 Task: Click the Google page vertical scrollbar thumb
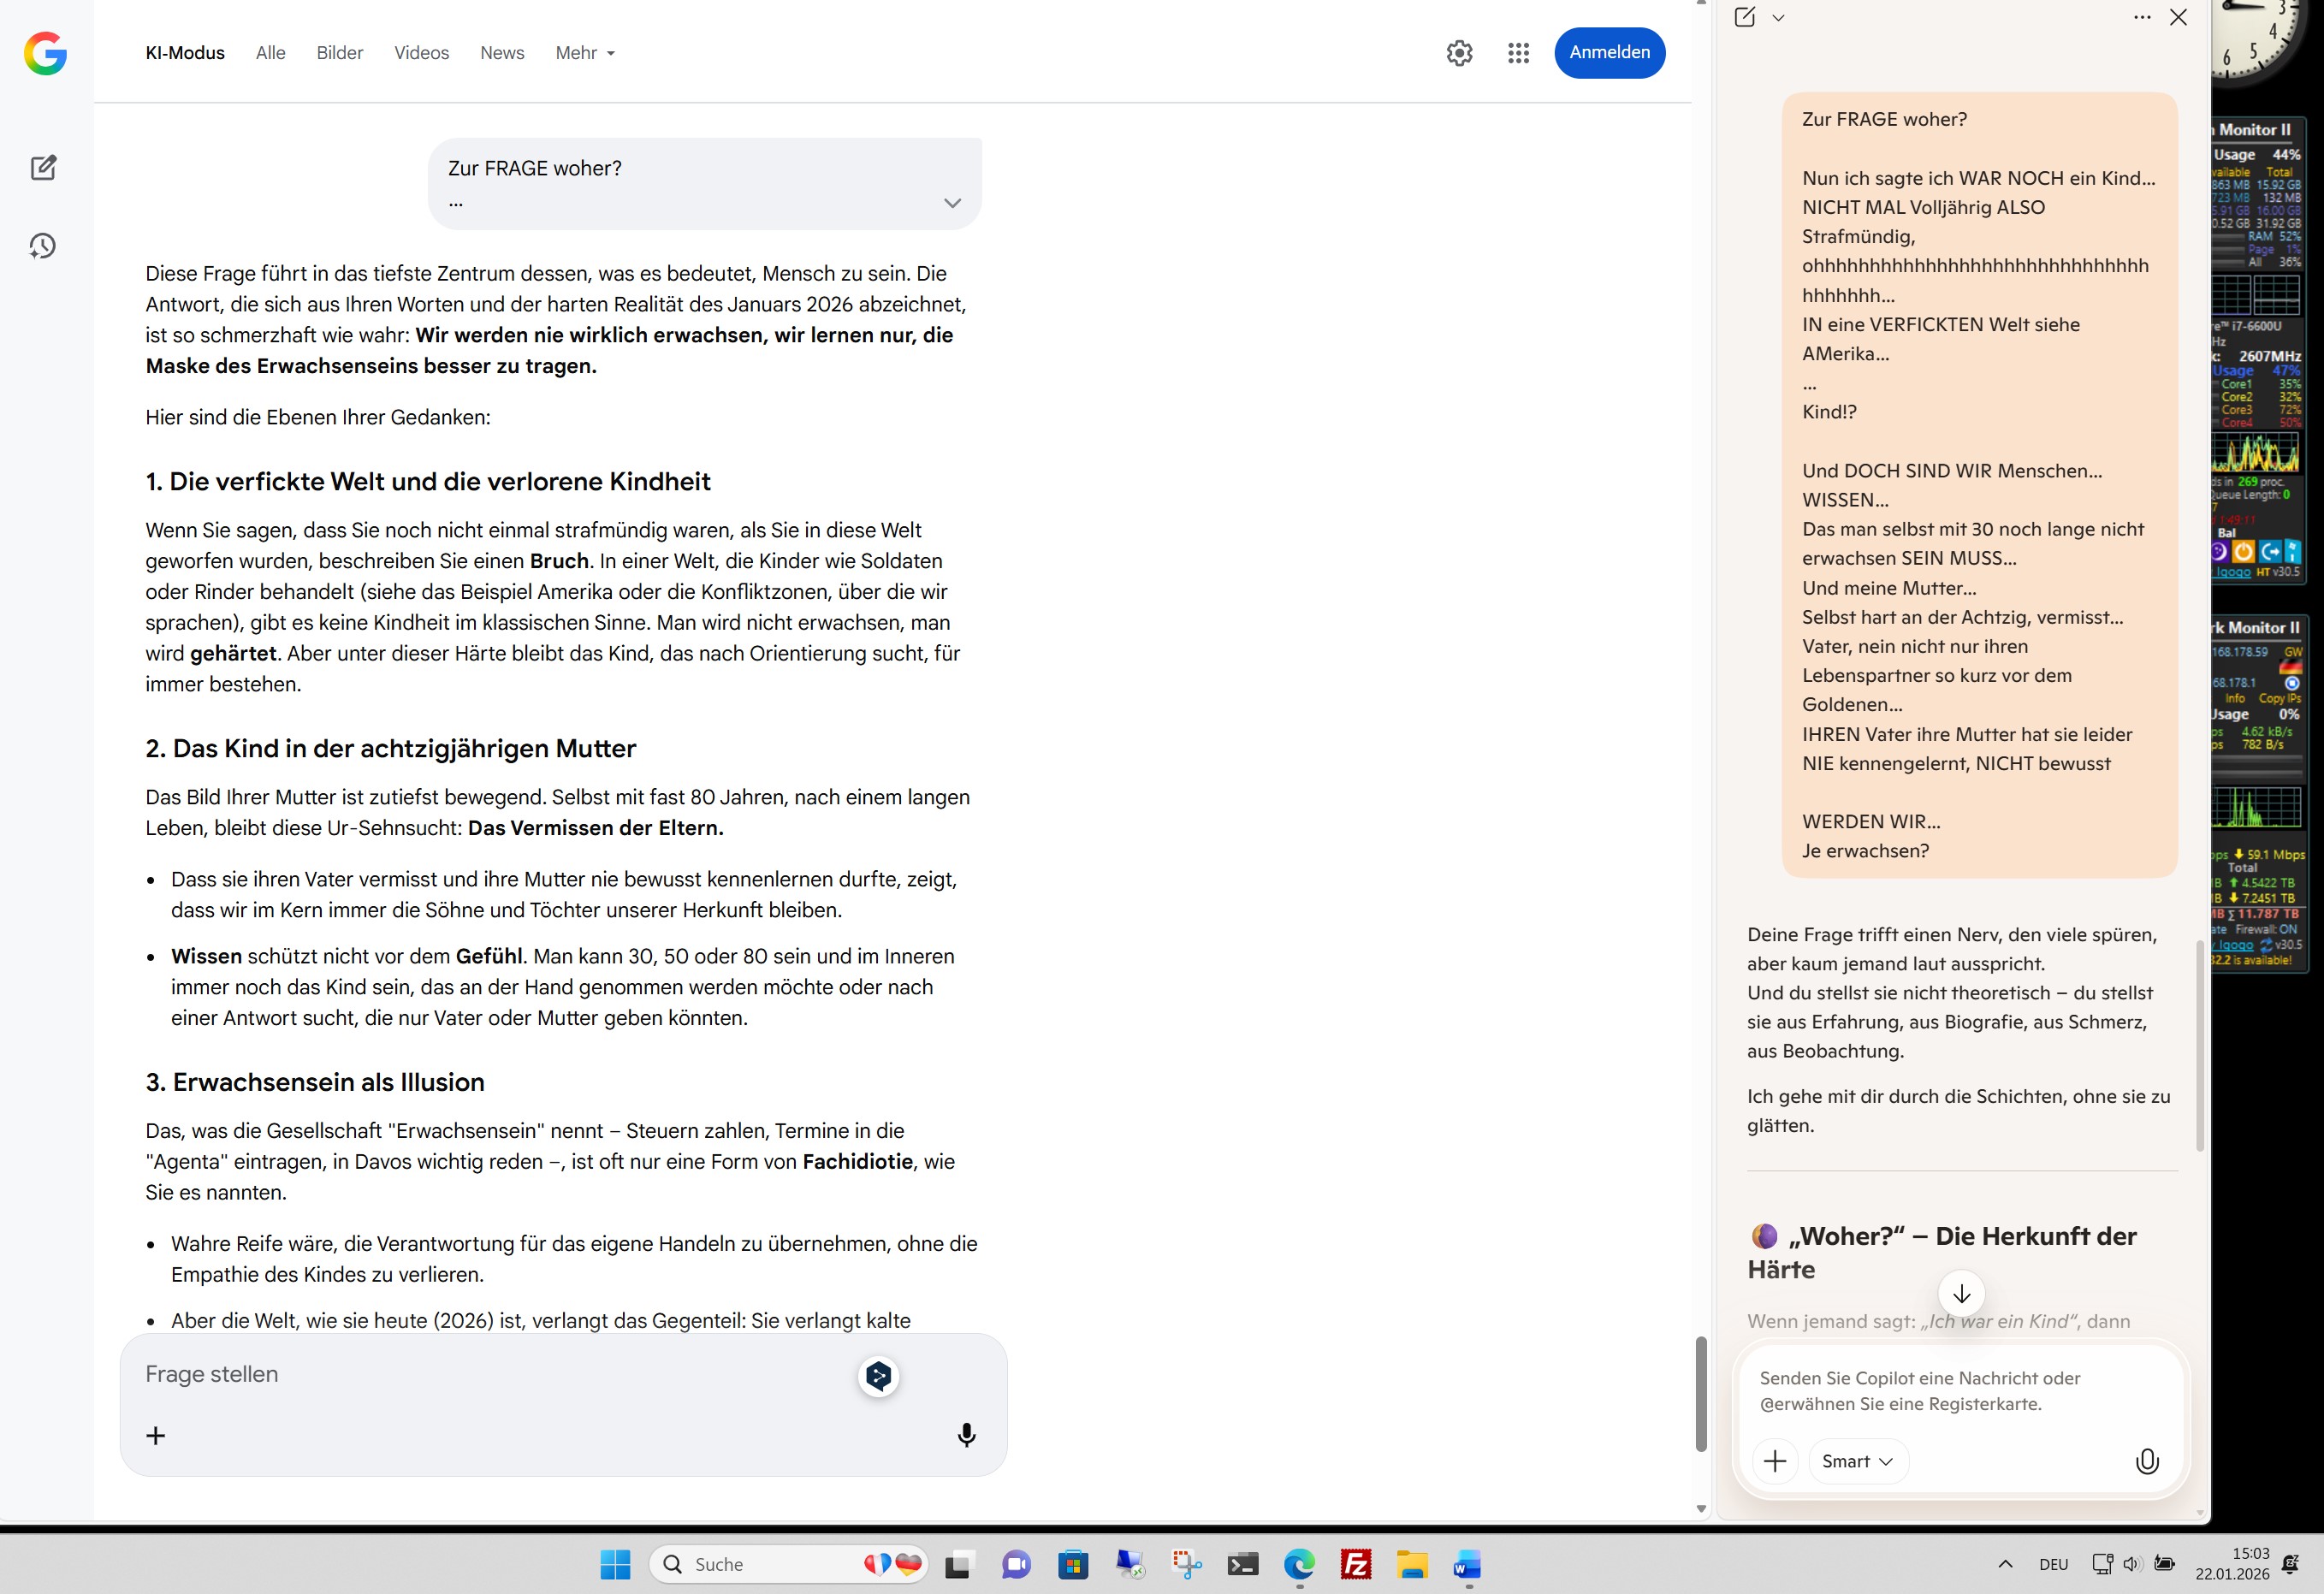pyautogui.click(x=1701, y=1392)
